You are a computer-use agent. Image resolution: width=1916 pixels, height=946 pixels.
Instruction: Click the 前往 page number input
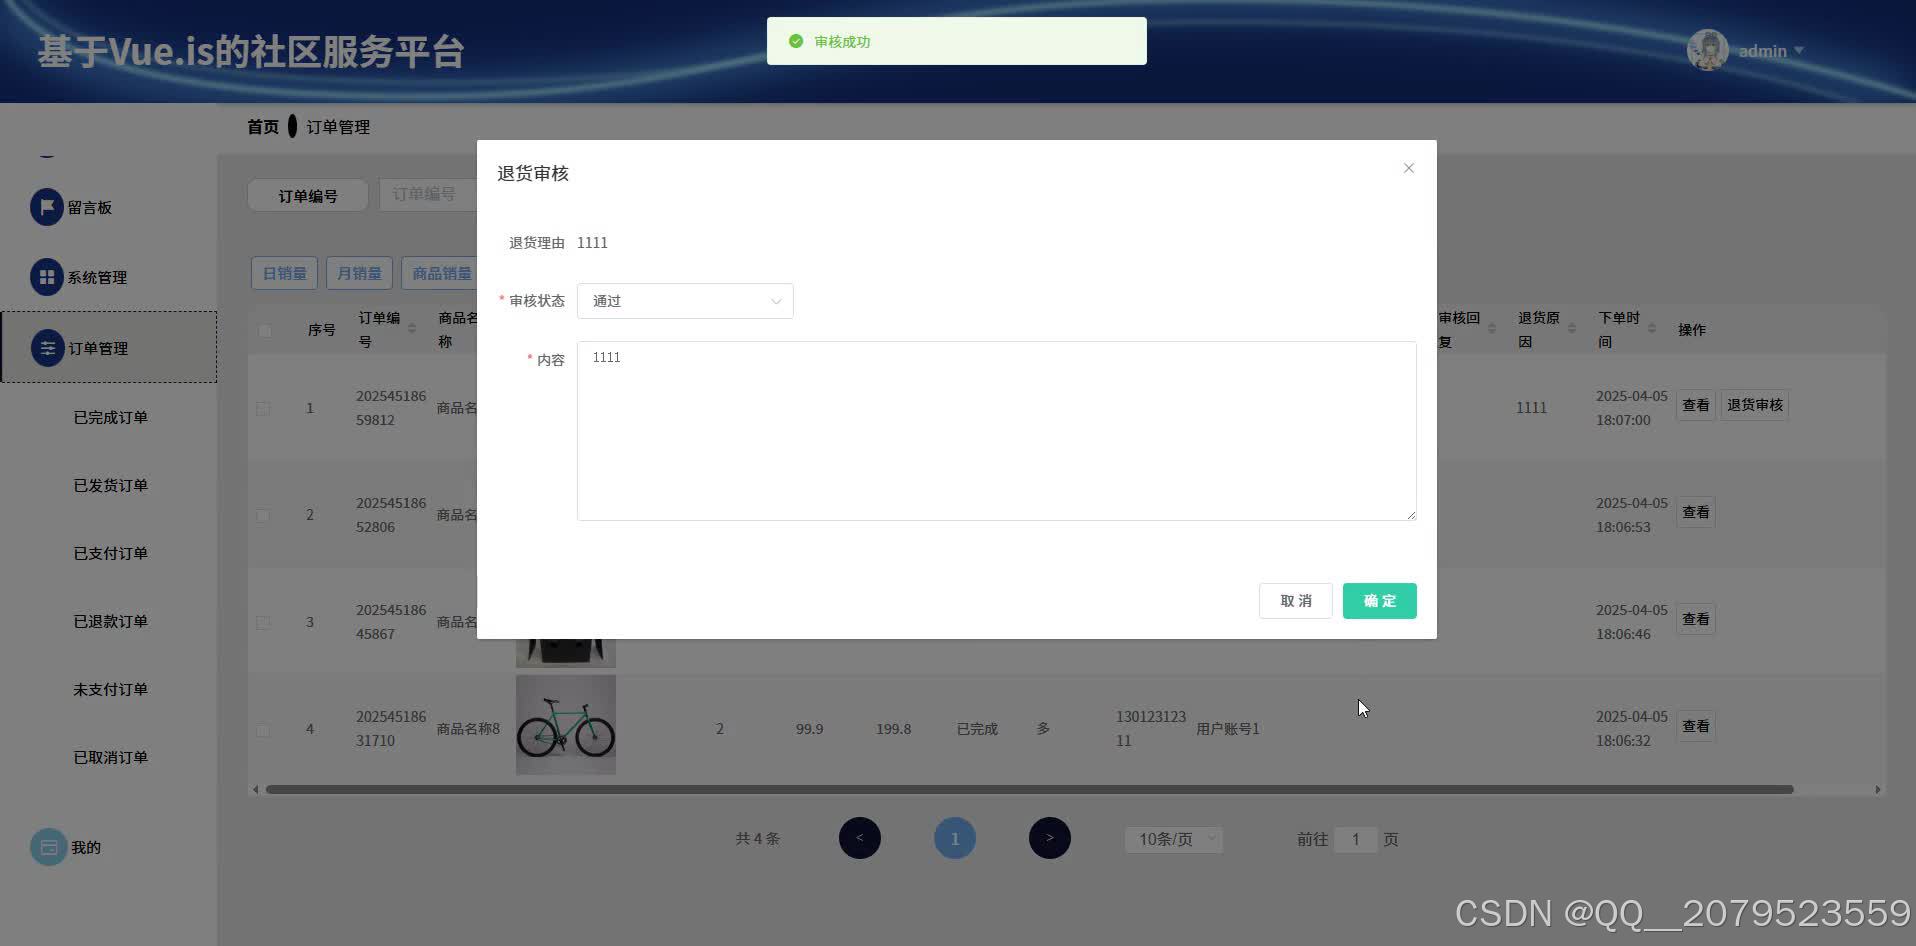(x=1355, y=839)
